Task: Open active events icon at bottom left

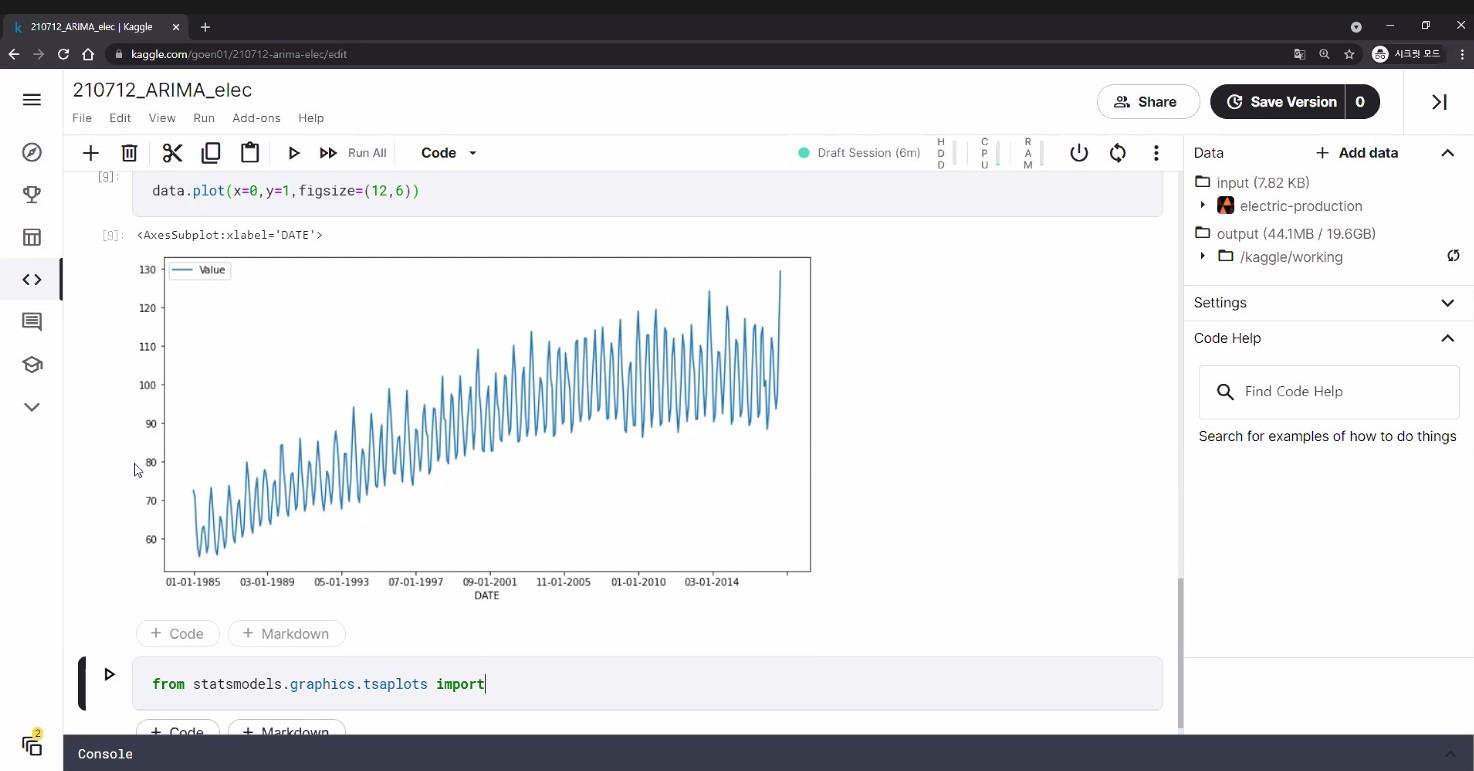Action: pos(32,745)
